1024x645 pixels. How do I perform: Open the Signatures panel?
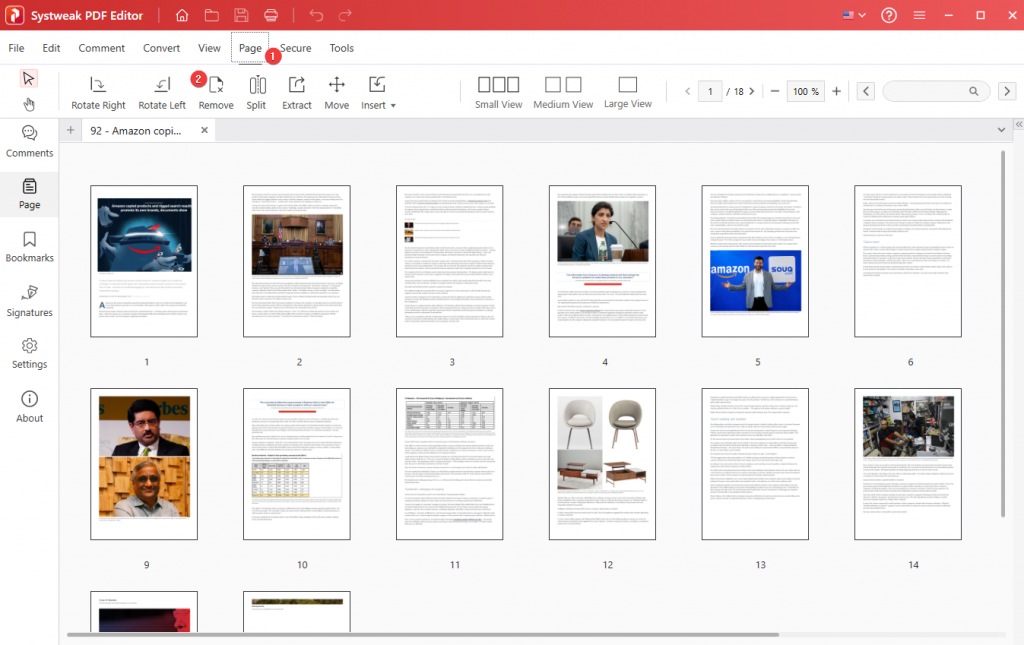29,301
